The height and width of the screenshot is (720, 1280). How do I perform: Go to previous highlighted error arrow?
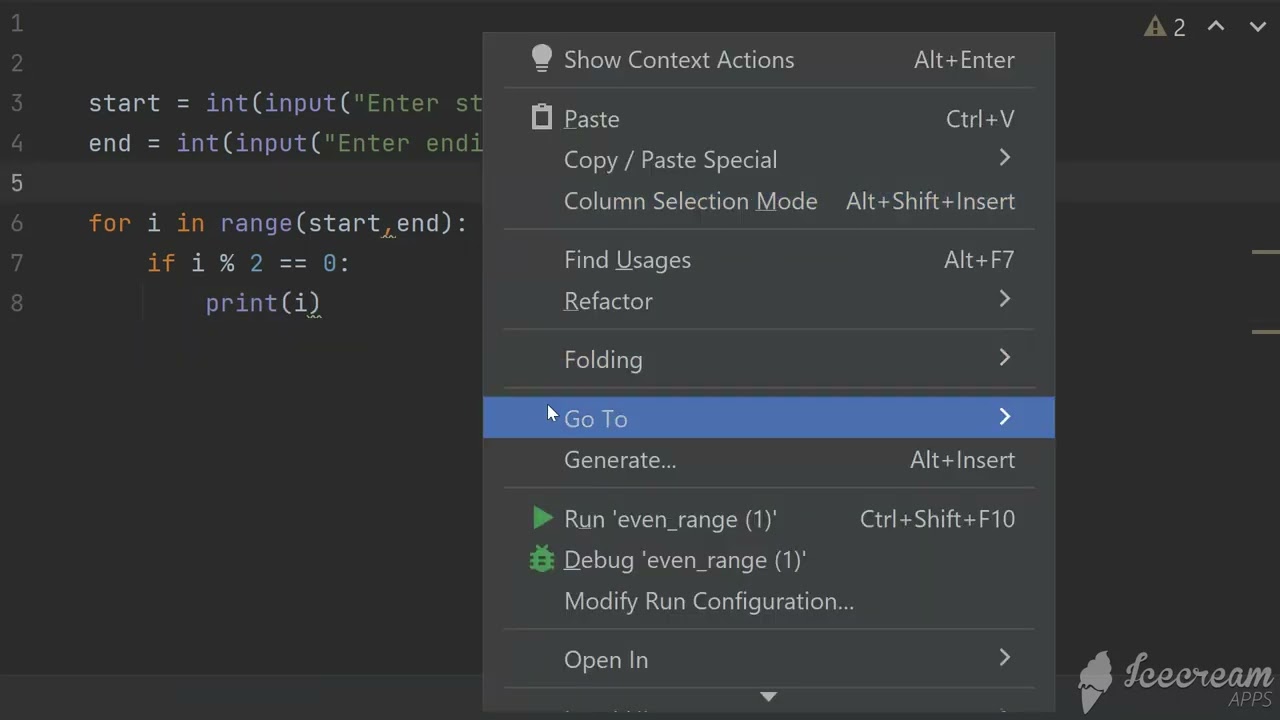tap(1216, 27)
